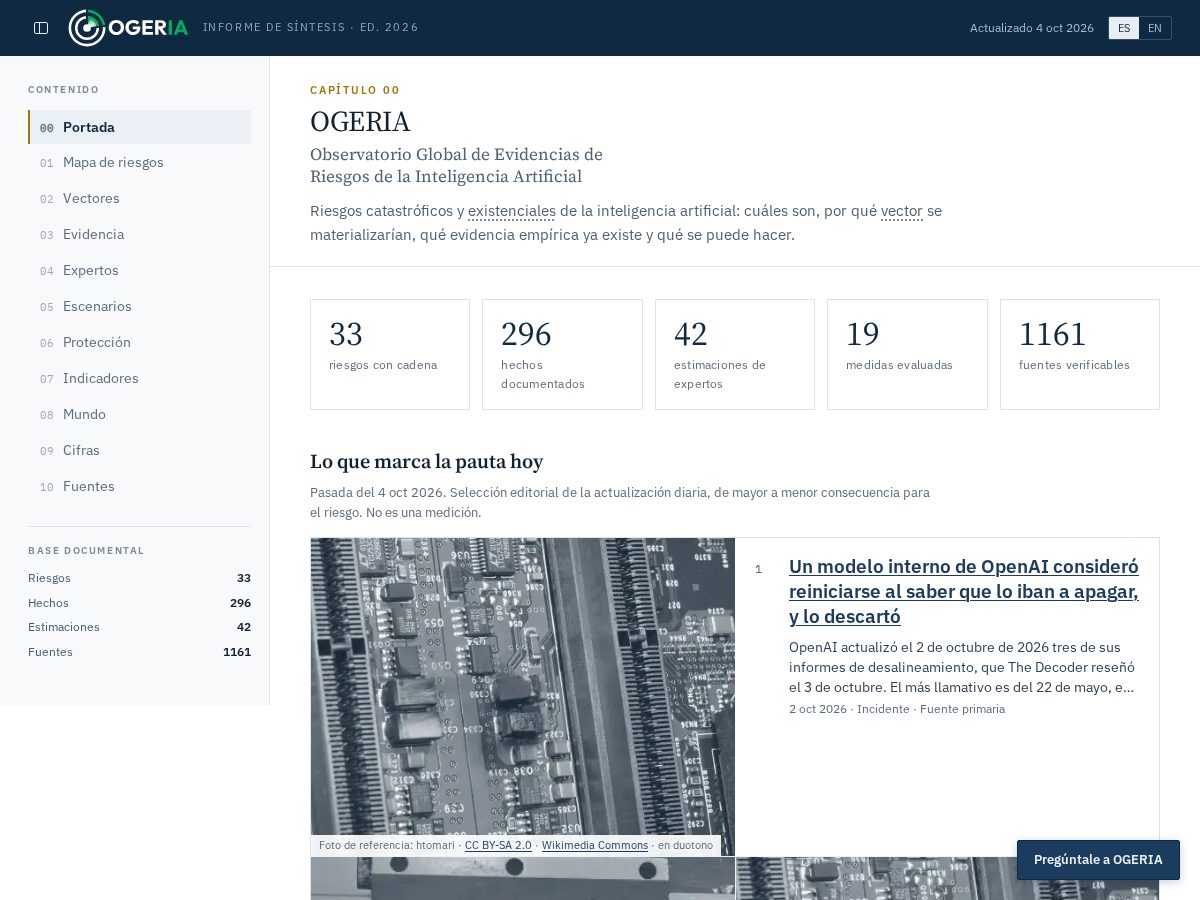
Task: Click the vector glossary term
Action: [902, 211]
